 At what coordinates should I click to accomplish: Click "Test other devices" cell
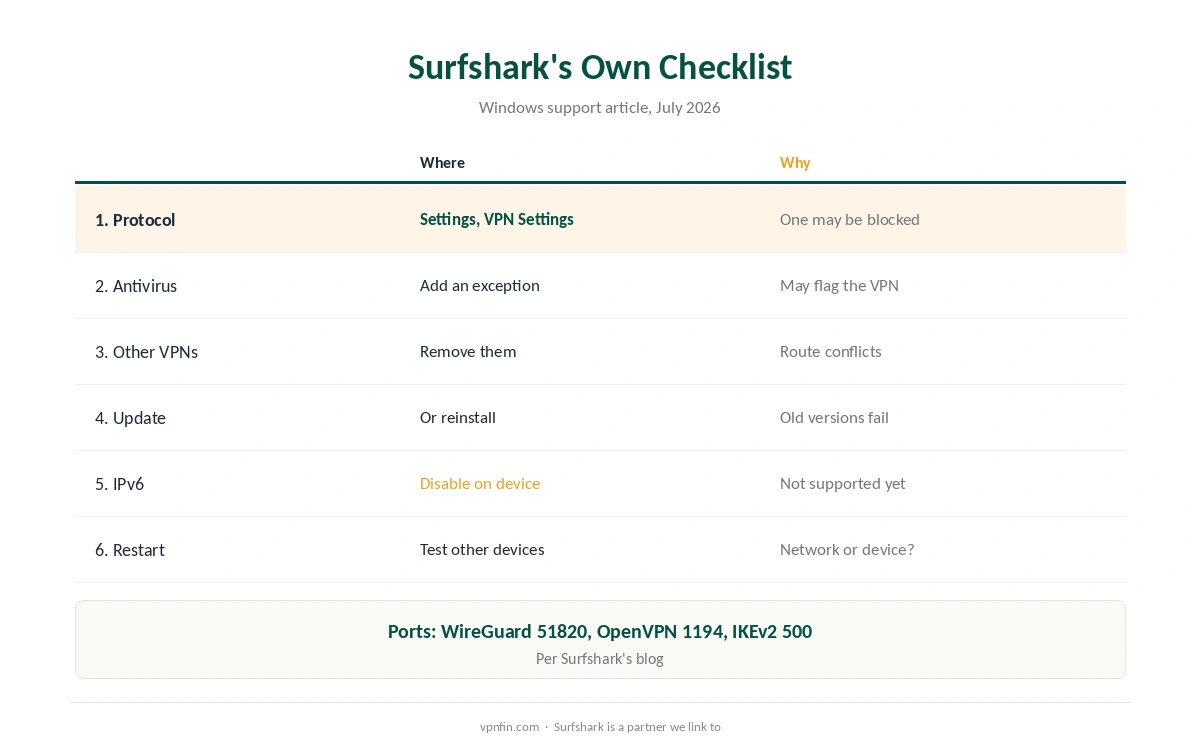pyautogui.click(x=482, y=549)
